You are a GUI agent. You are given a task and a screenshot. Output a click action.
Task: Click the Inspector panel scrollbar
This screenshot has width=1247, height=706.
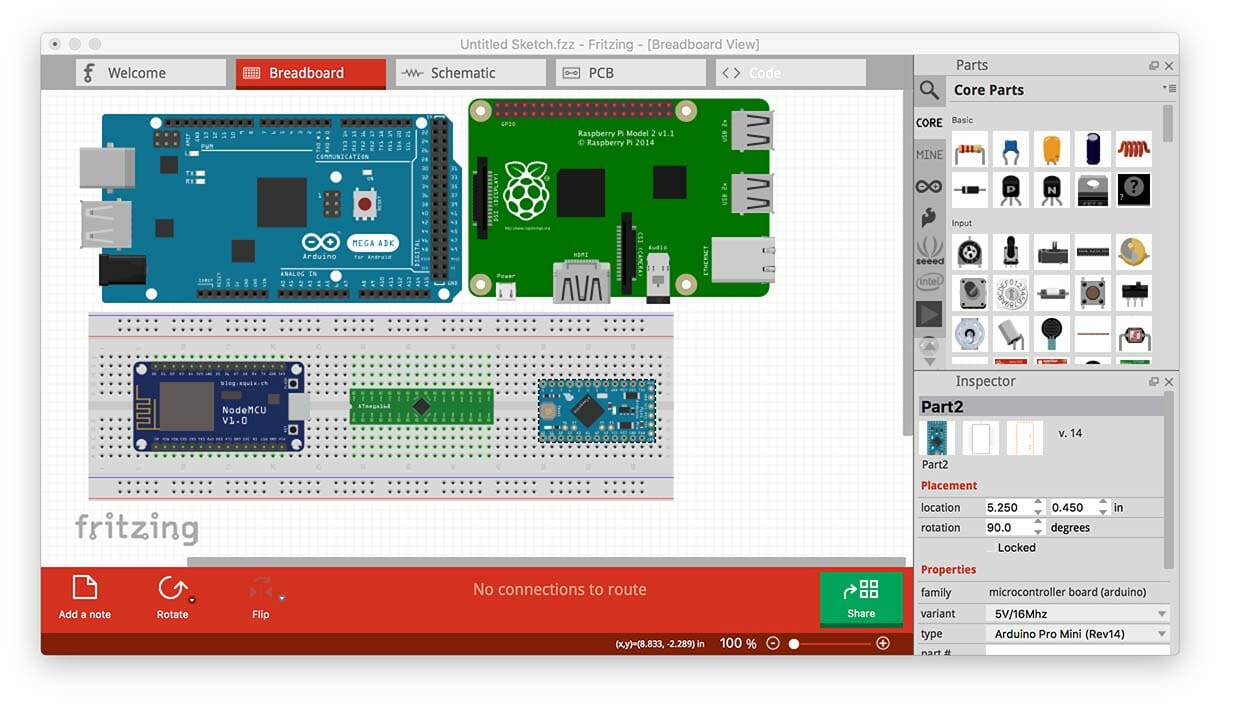point(1167,480)
